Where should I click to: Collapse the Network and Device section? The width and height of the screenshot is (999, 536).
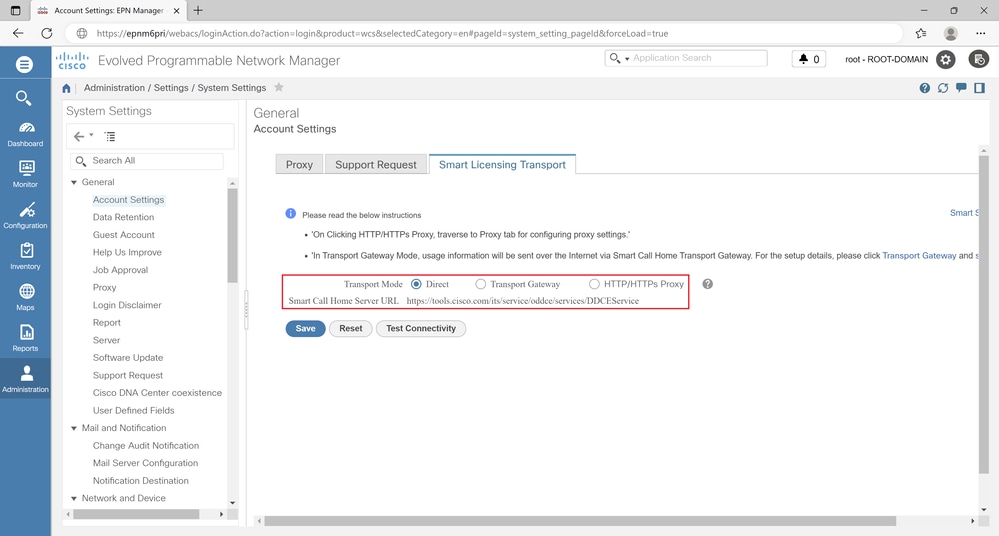tap(74, 498)
